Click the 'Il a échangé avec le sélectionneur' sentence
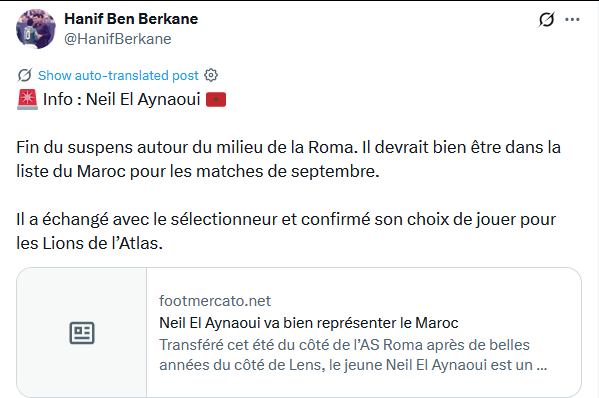 click(x=286, y=219)
